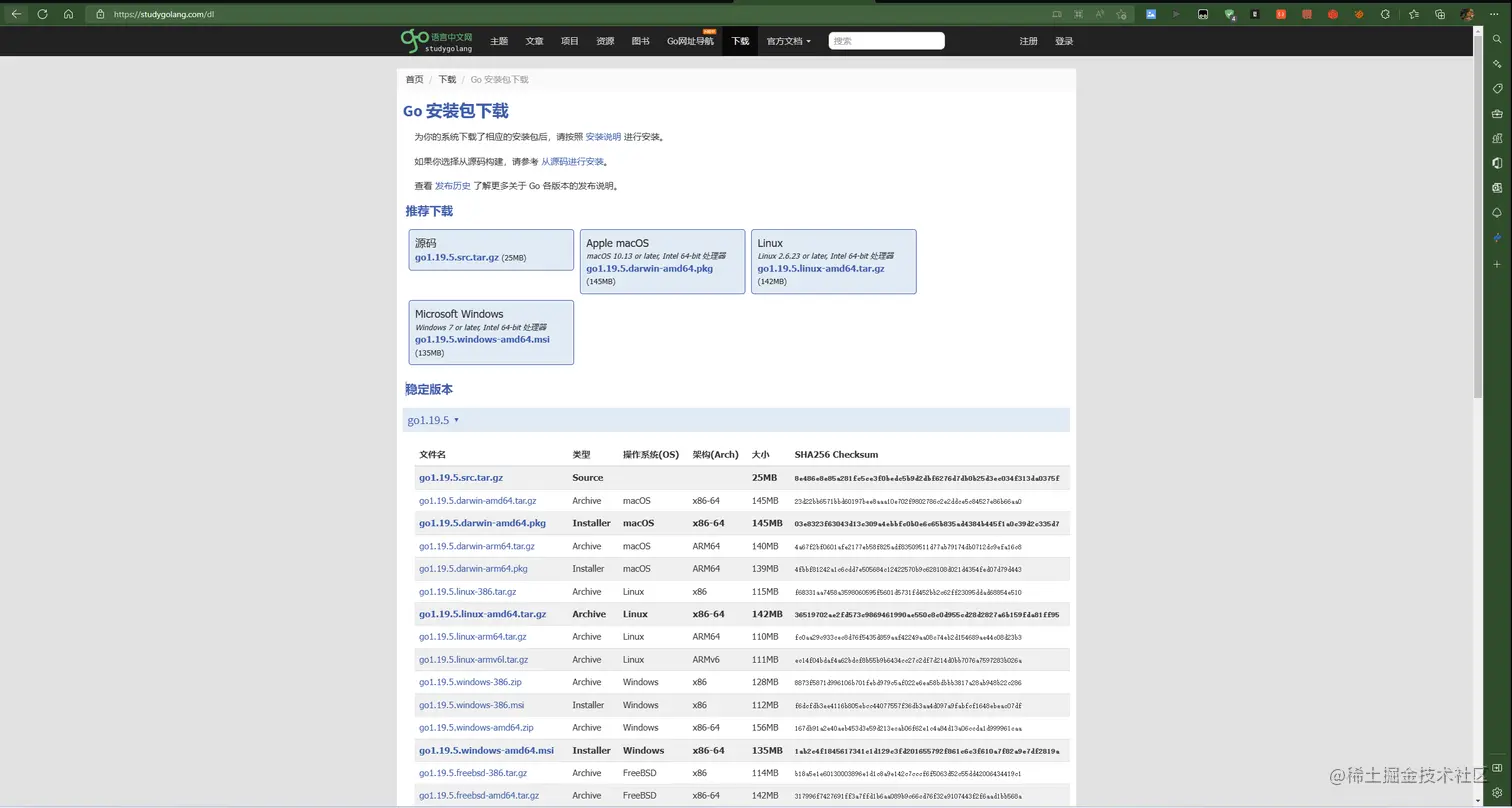The height and width of the screenshot is (808, 1512).
Task: Open the 发布历史 link
Action: 453,186
